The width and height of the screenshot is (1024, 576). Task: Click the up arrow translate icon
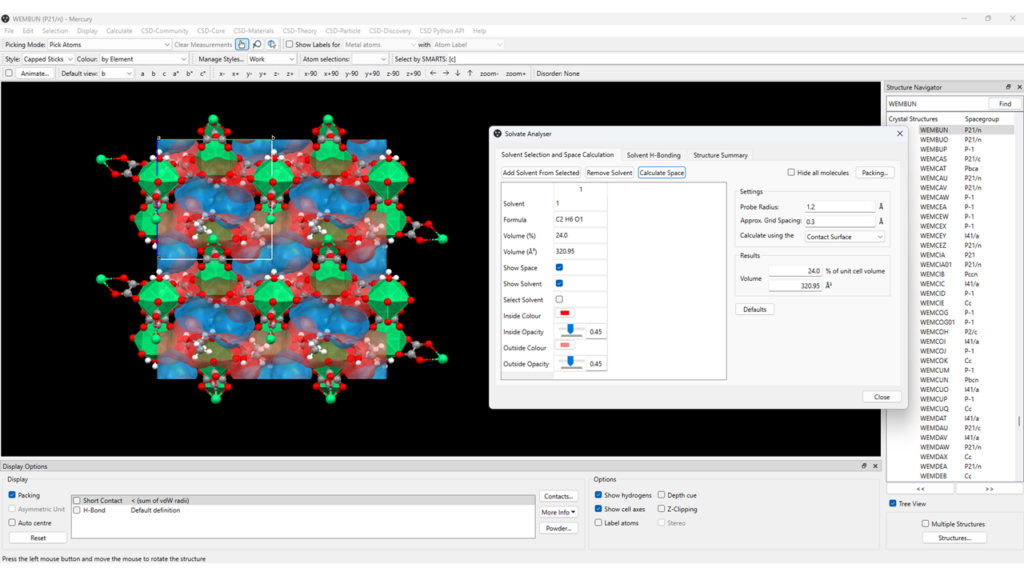click(470, 73)
